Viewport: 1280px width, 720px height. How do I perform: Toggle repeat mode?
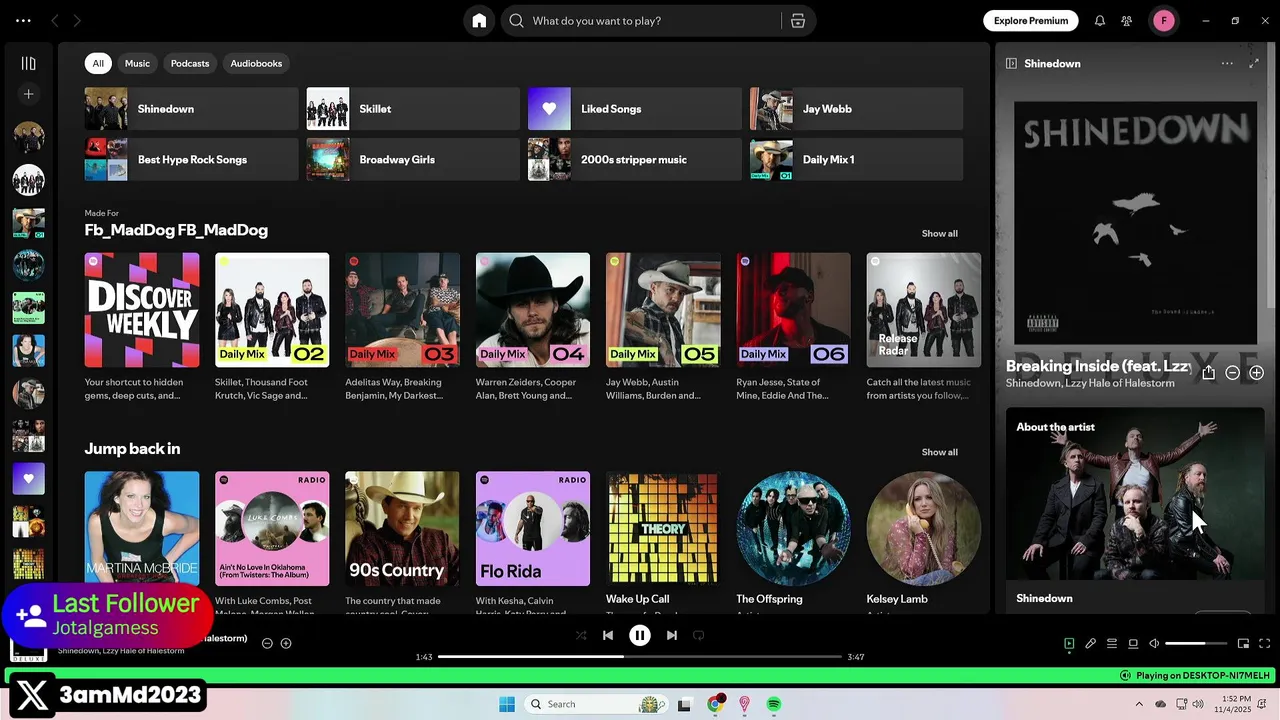699,635
